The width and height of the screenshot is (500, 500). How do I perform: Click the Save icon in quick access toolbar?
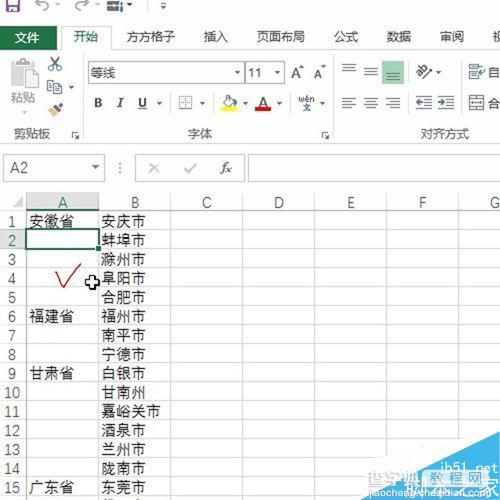tap(13, 5)
